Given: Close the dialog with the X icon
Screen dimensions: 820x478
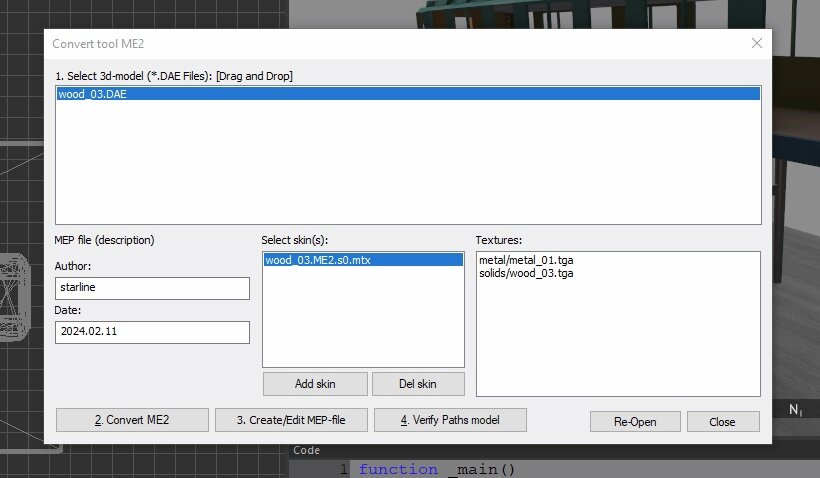Looking at the screenshot, I should click(x=756, y=43).
